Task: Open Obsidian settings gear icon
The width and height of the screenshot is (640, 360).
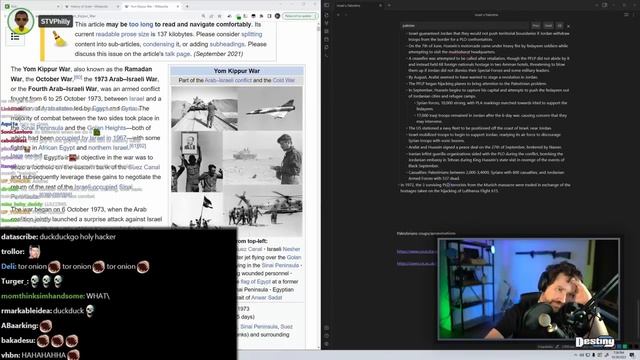Action: (x=327, y=344)
